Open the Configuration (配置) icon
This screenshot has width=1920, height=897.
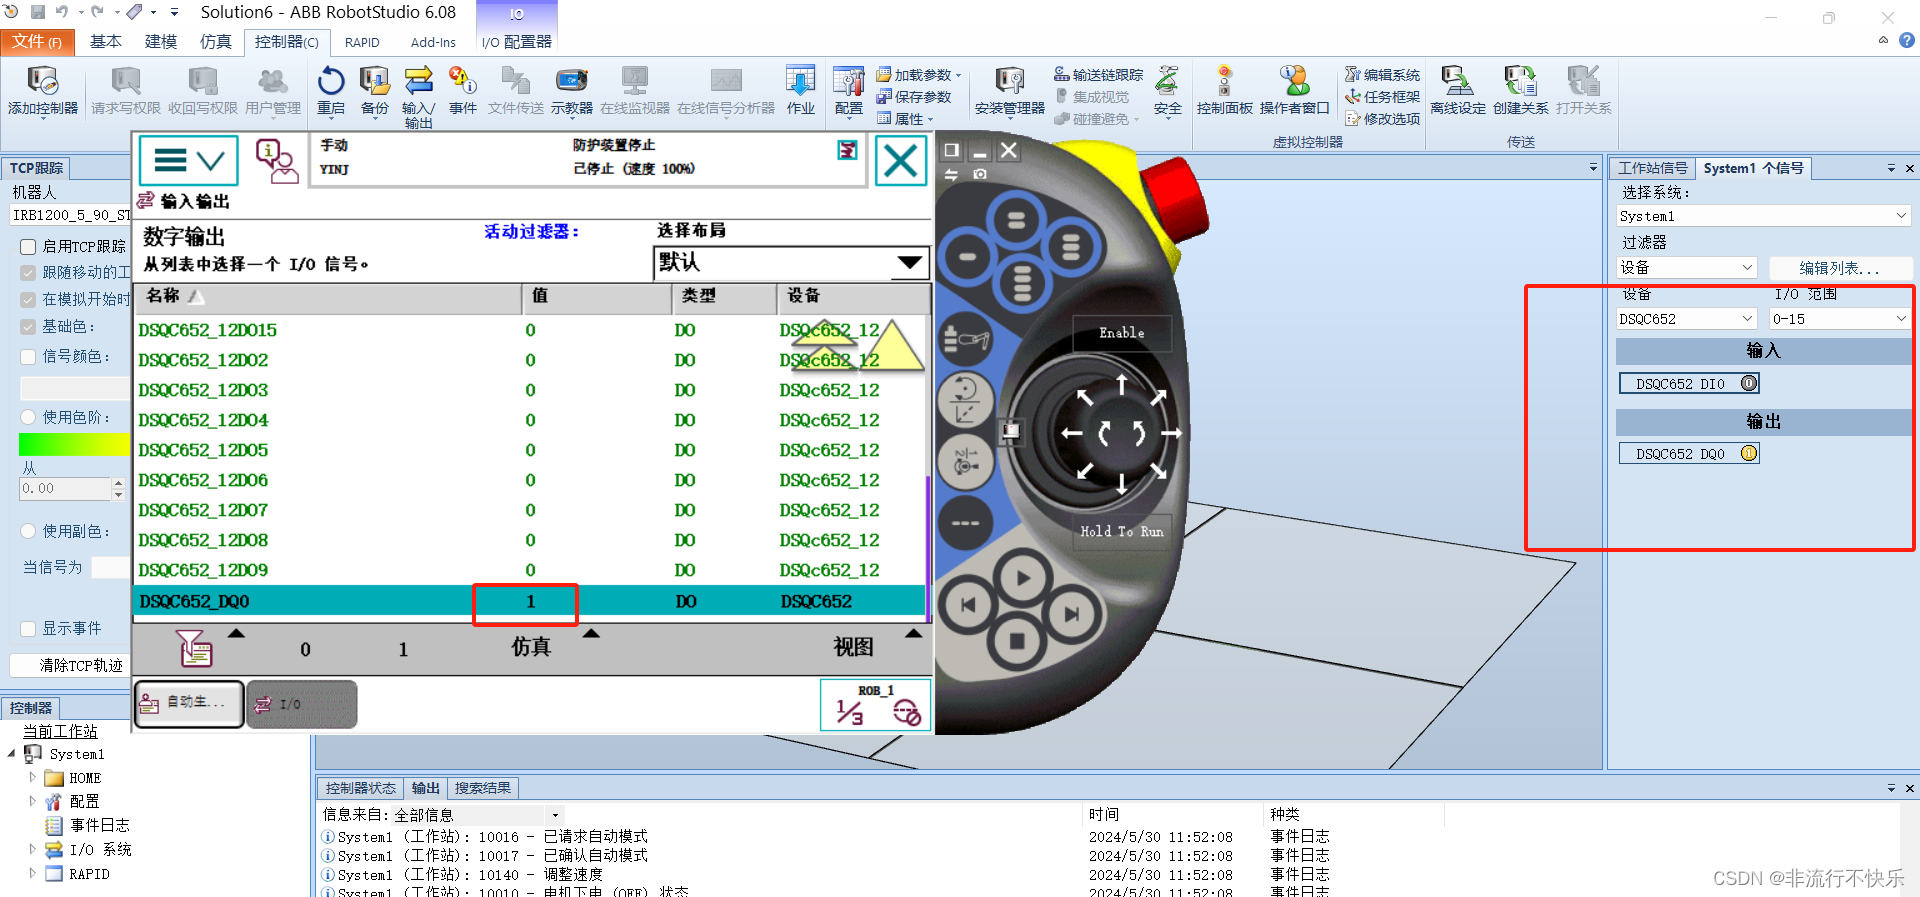pos(848,90)
